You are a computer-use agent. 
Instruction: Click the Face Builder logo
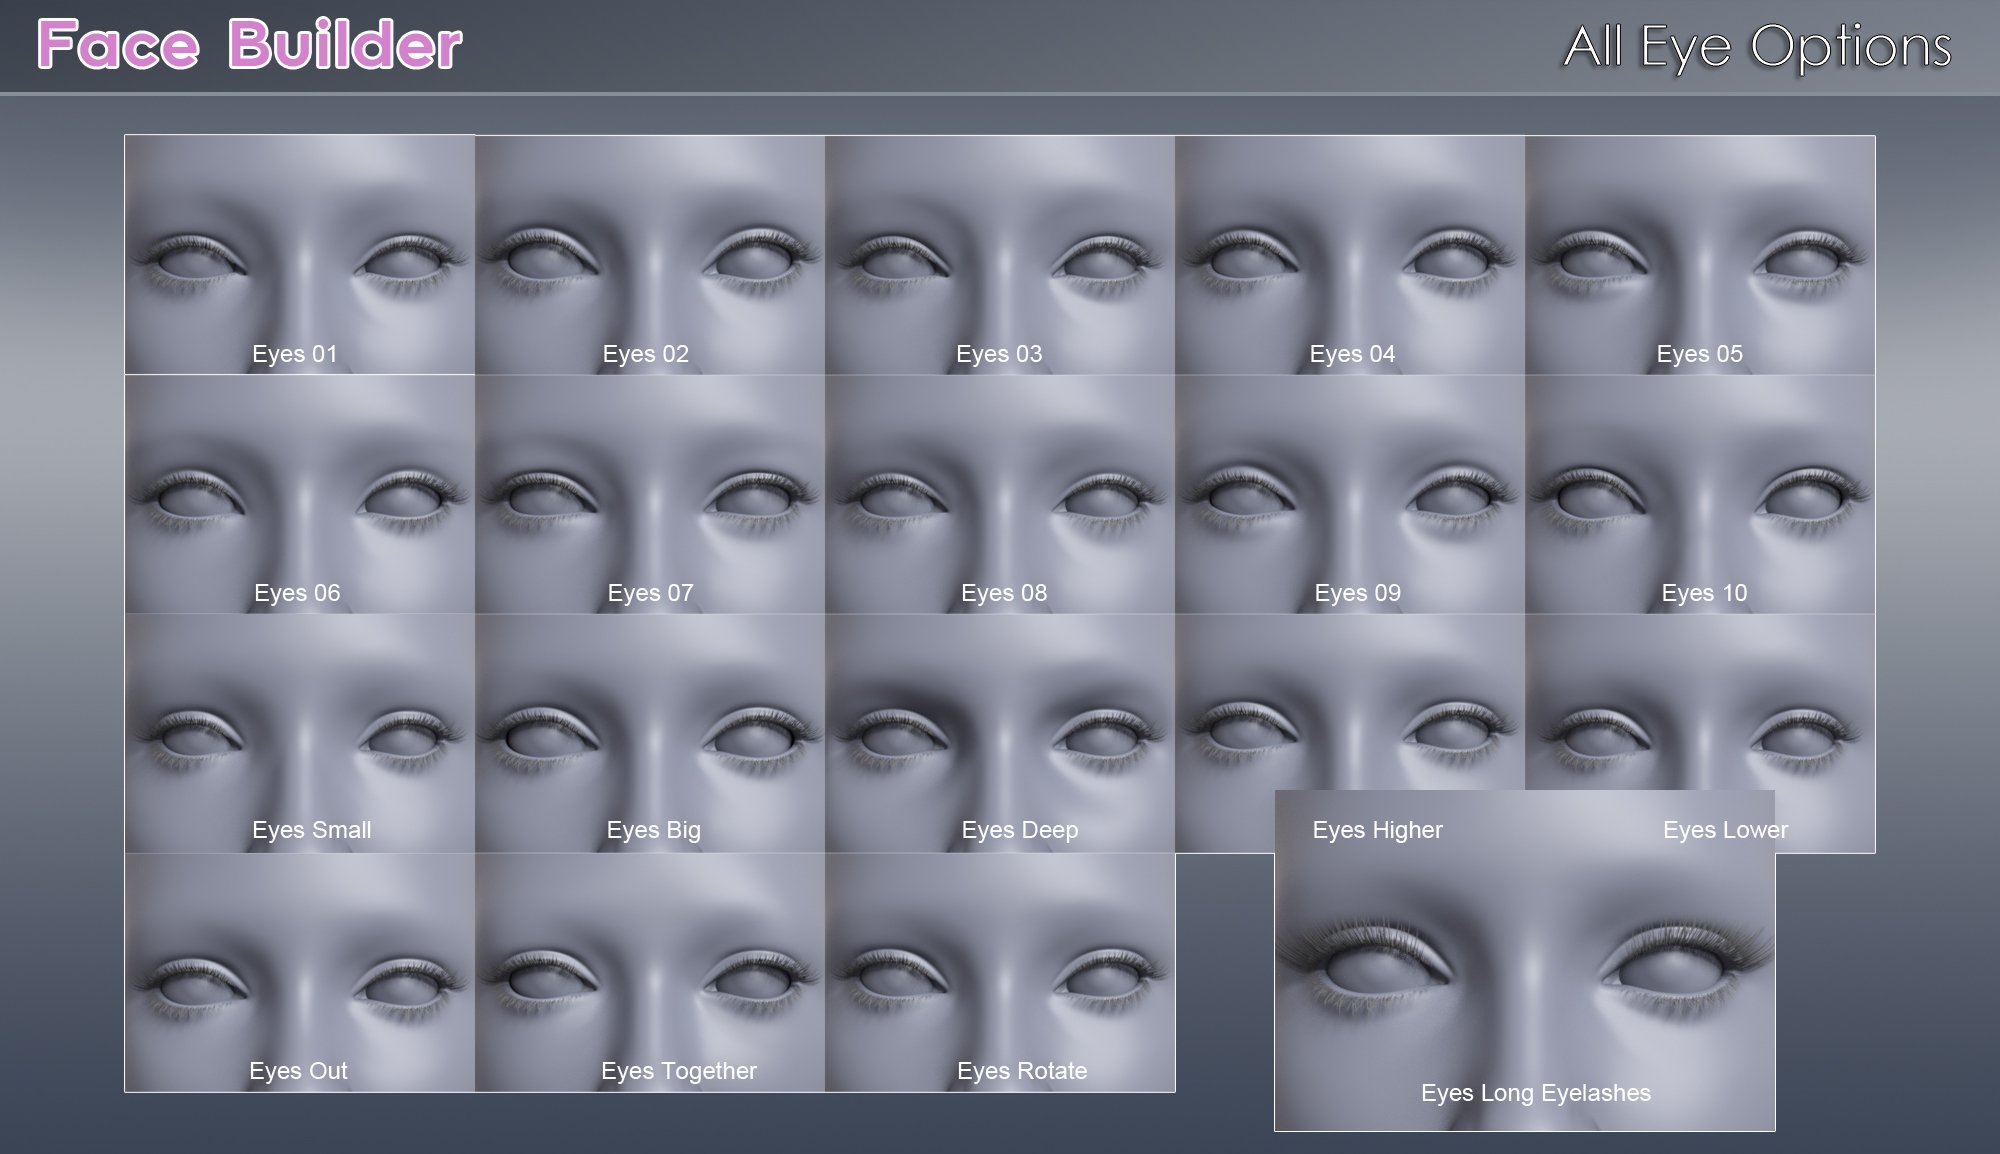coord(248,44)
